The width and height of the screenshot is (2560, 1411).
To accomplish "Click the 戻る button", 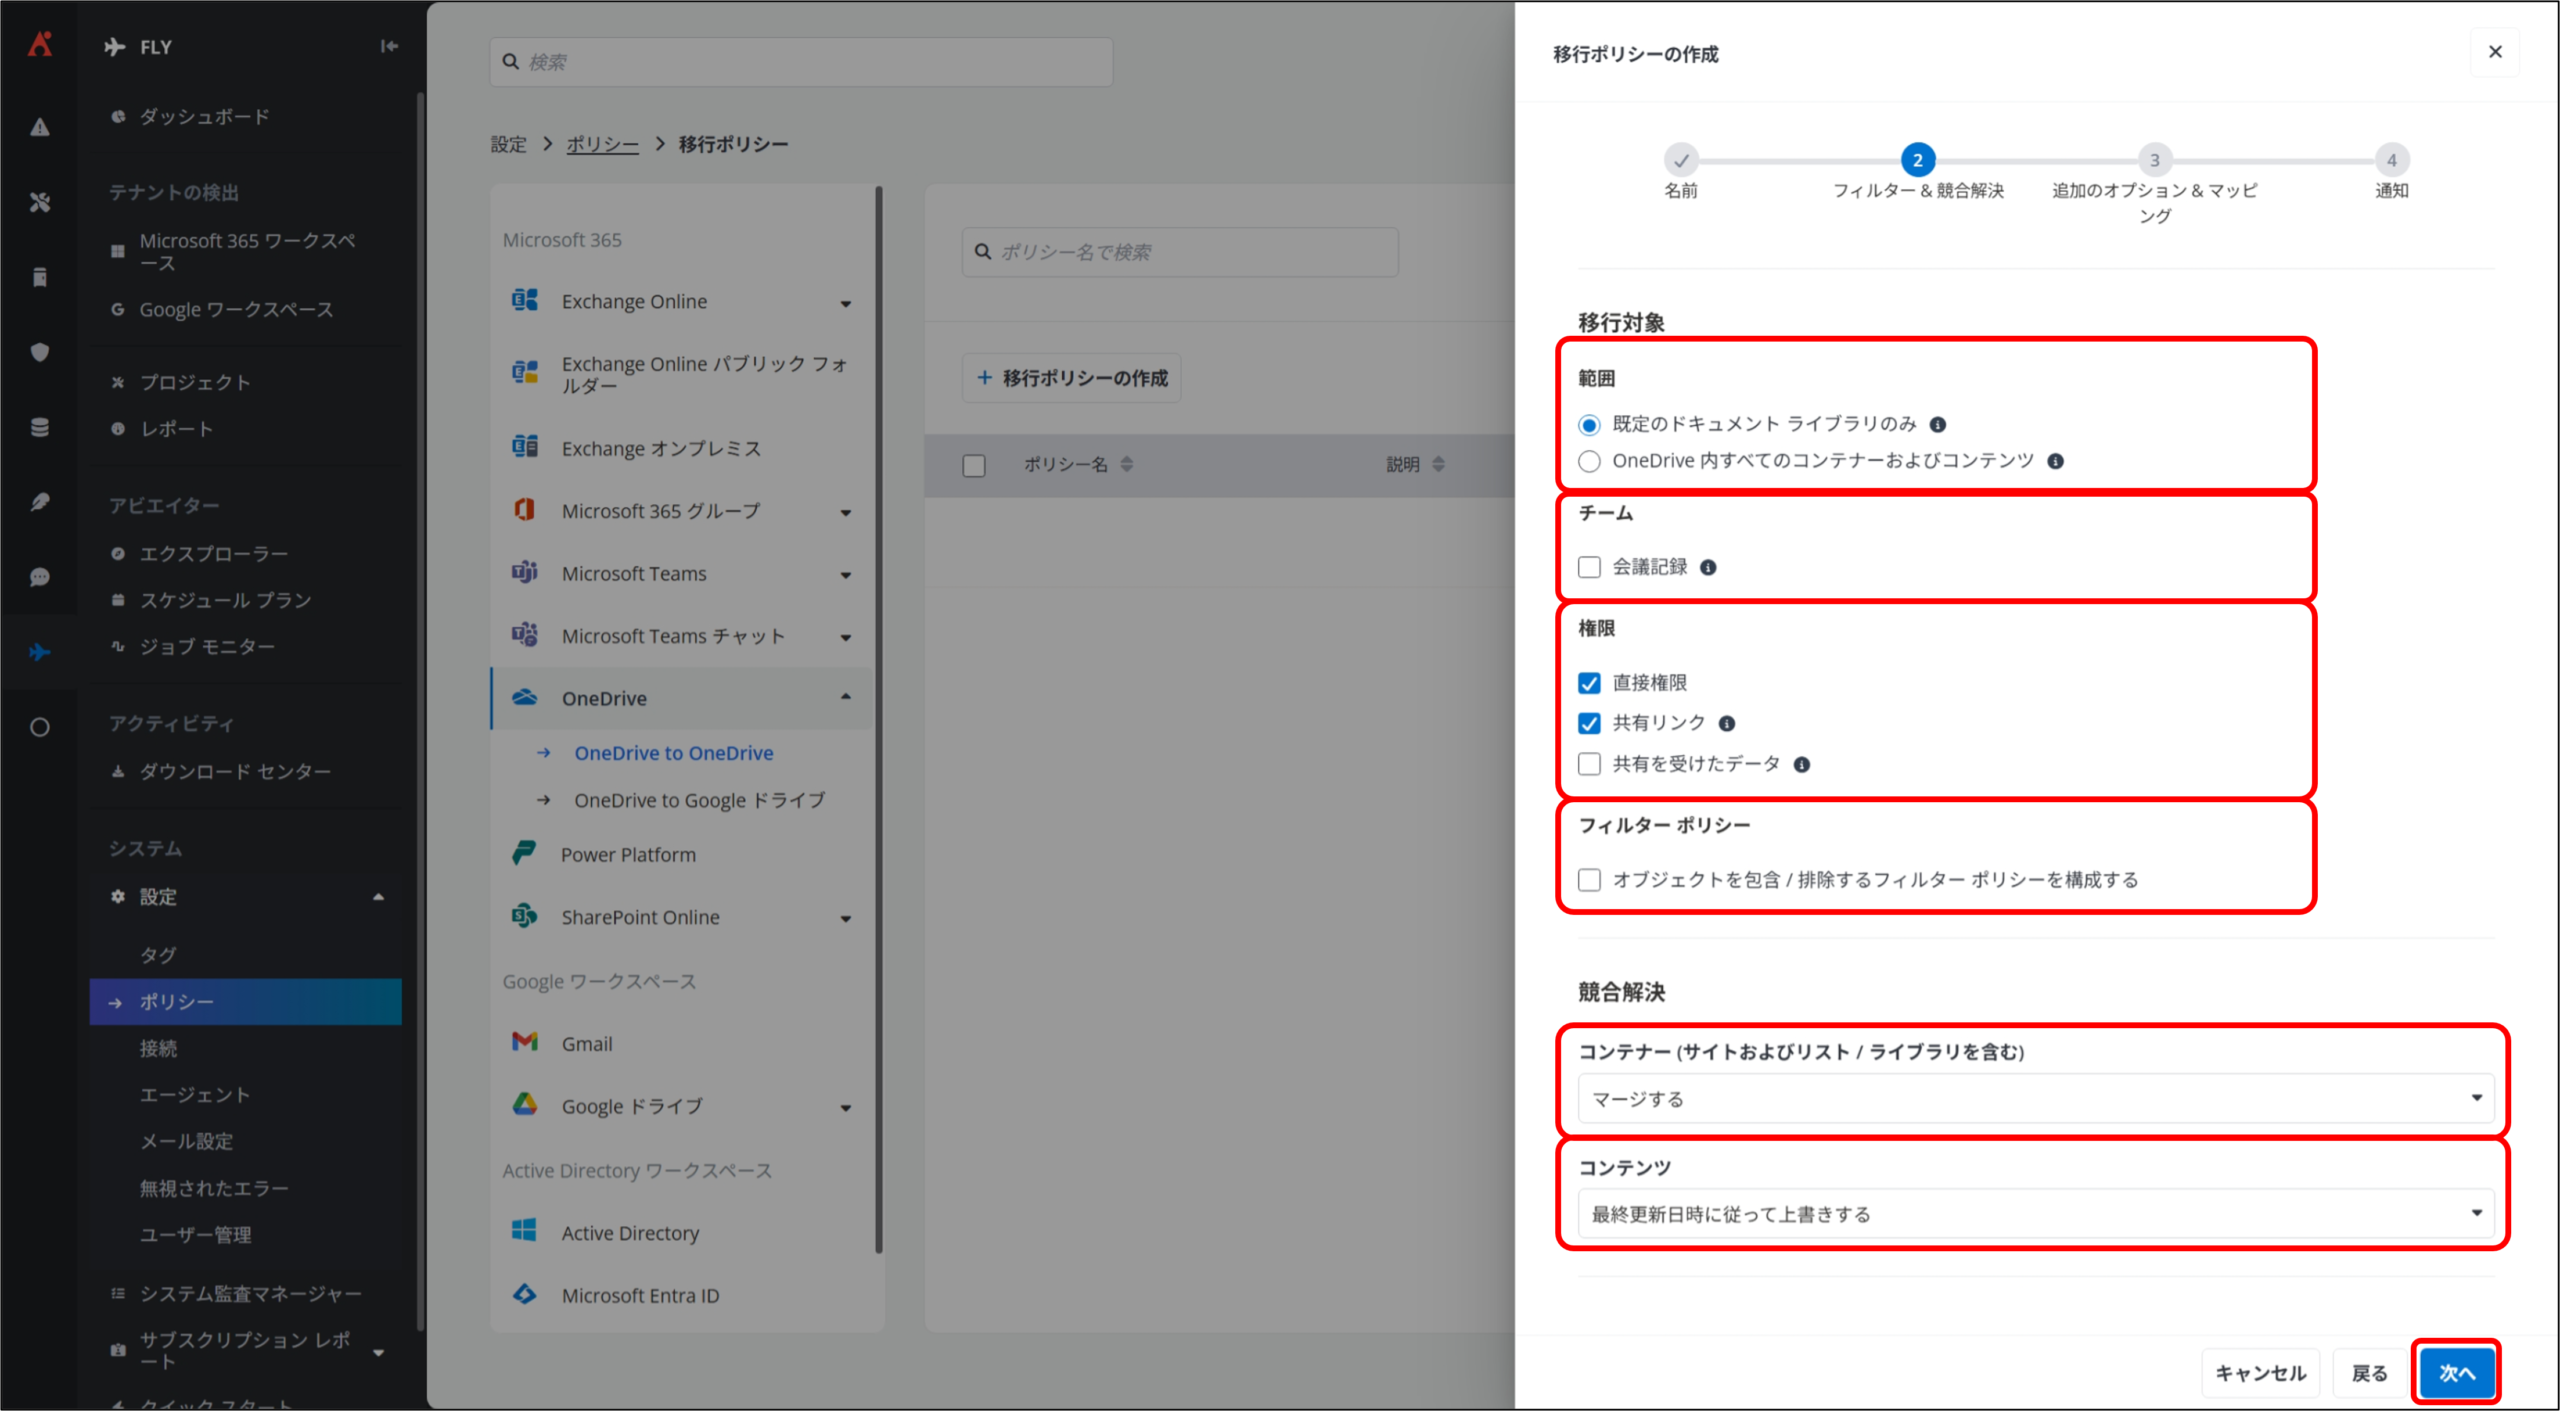I will (x=2369, y=1373).
